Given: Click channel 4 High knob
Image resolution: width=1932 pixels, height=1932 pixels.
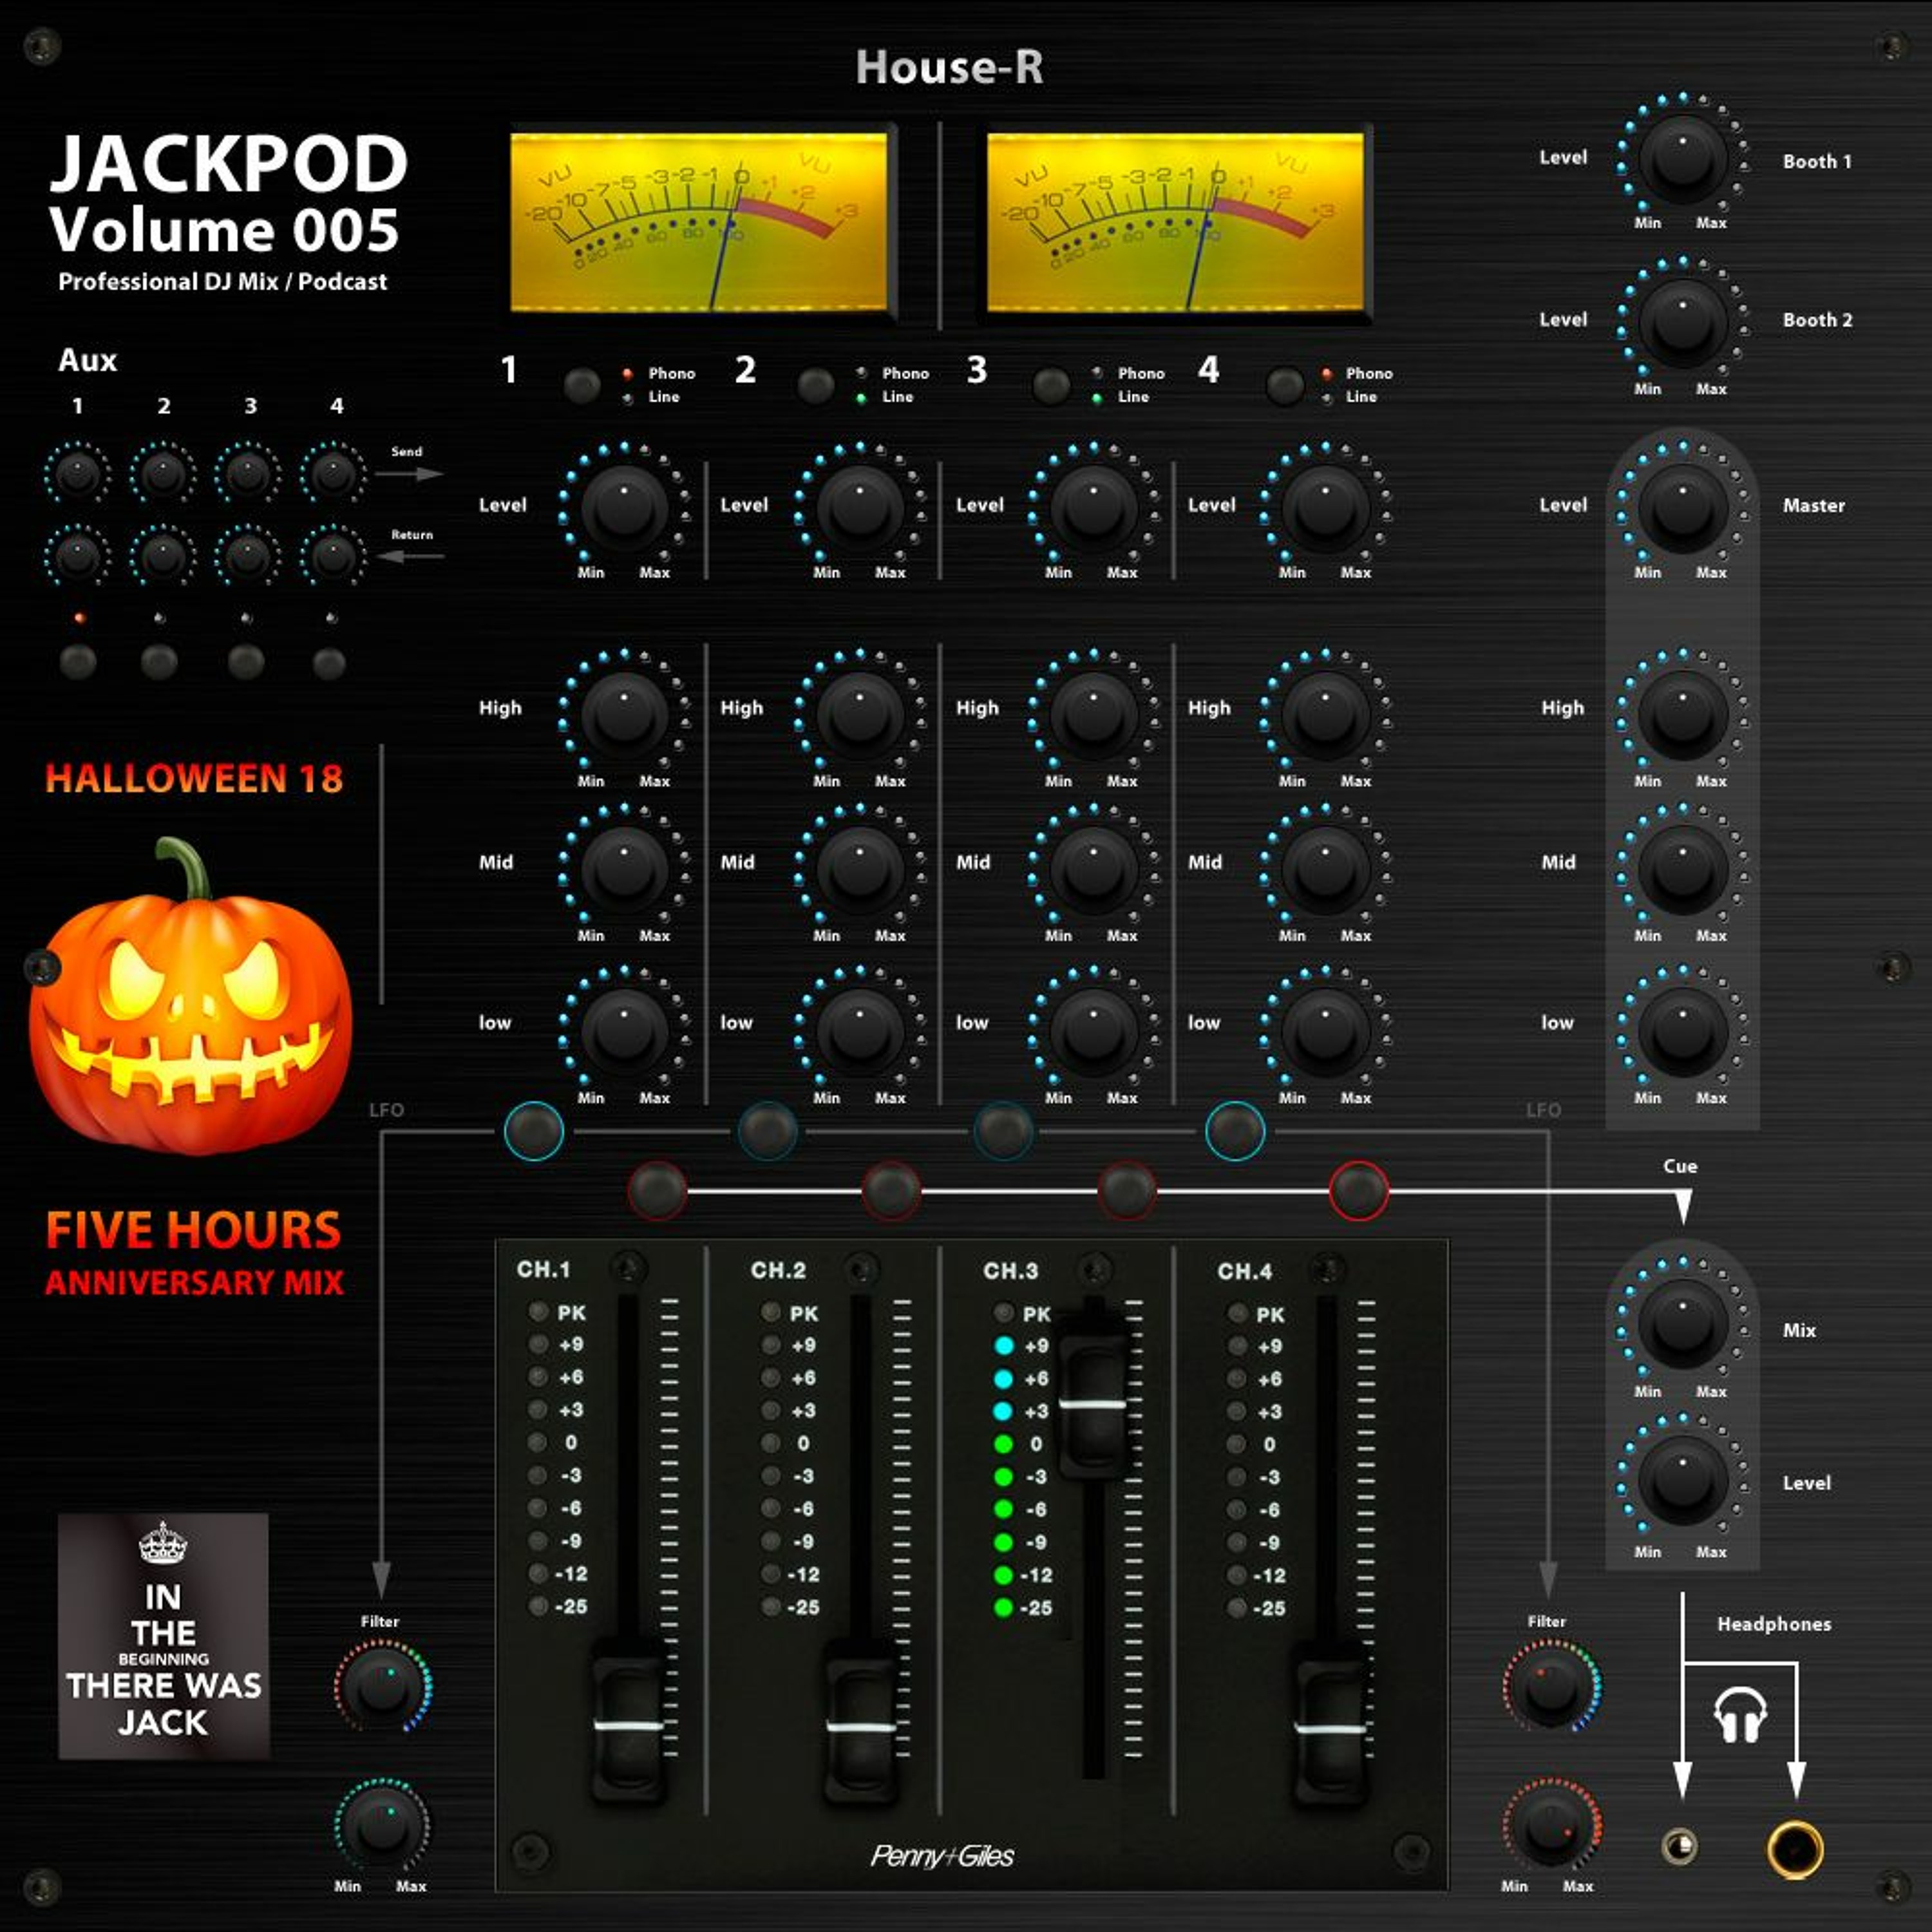Looking at the screenshot, I should 1326,716.
